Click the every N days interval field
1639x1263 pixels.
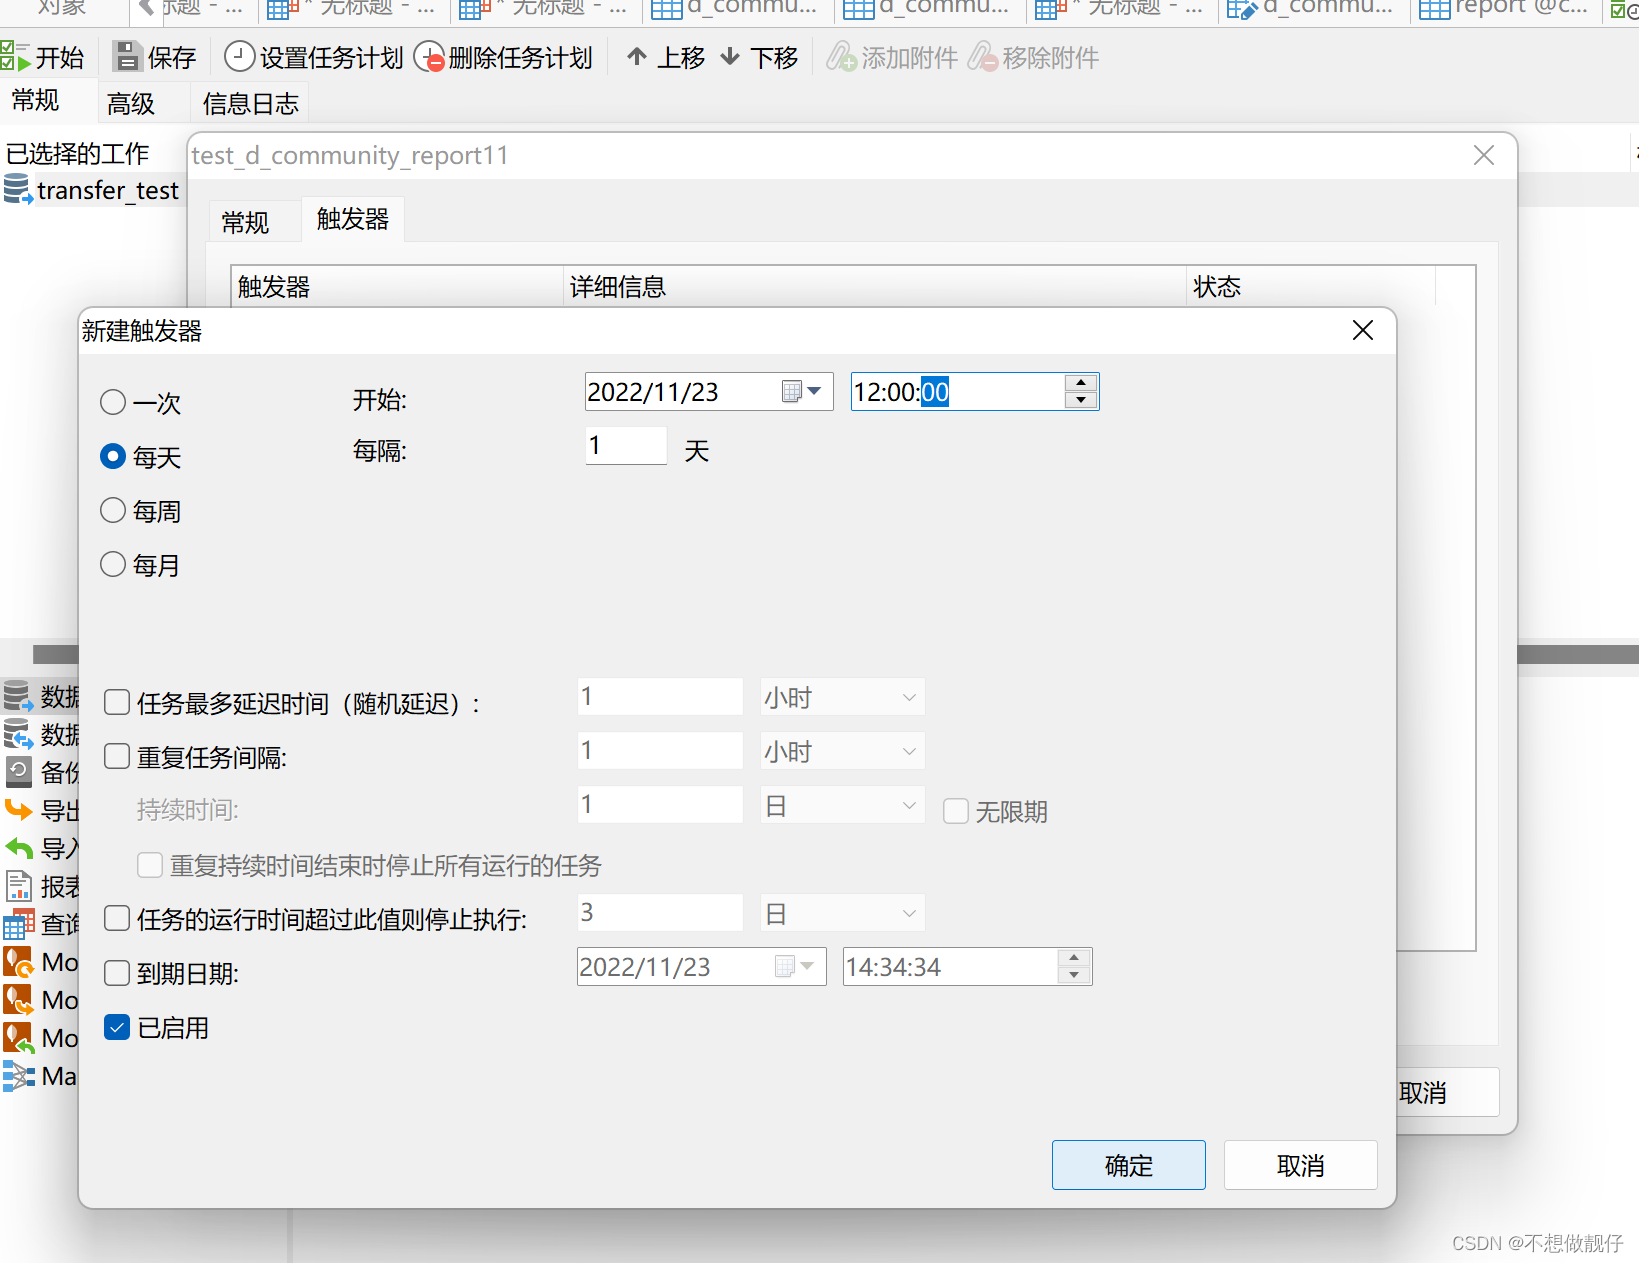(626, 445)
